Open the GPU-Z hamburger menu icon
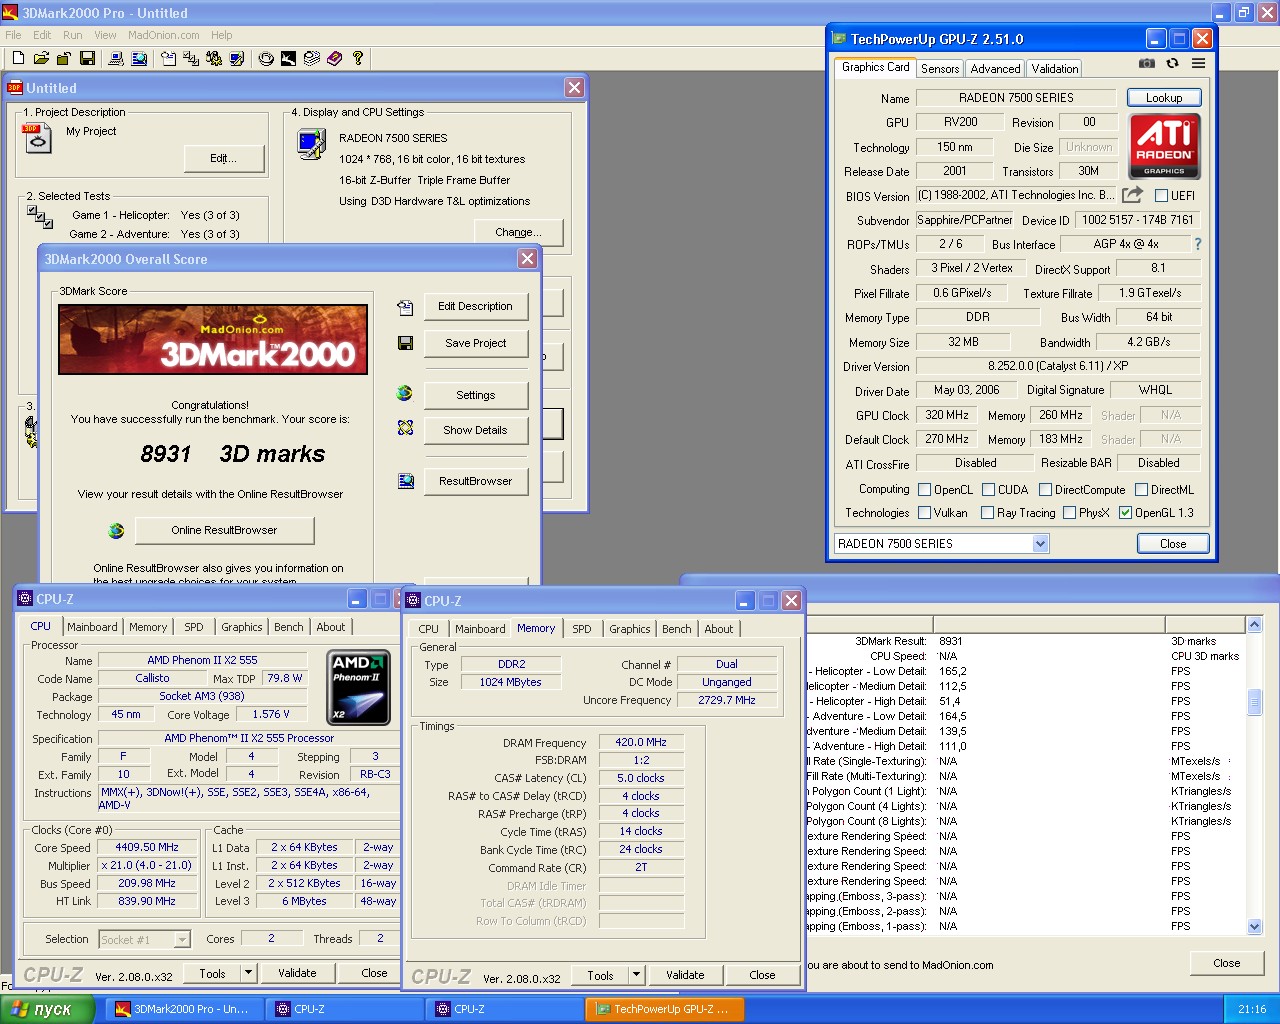Image resolution: width=1280 pixels, height=1024 pixels. pos(1198,63)
